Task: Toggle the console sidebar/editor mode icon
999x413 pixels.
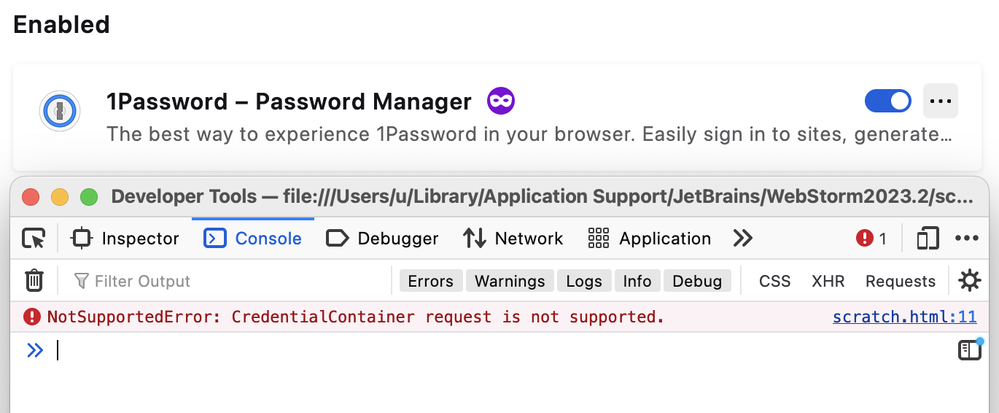Action: [969, 350]
